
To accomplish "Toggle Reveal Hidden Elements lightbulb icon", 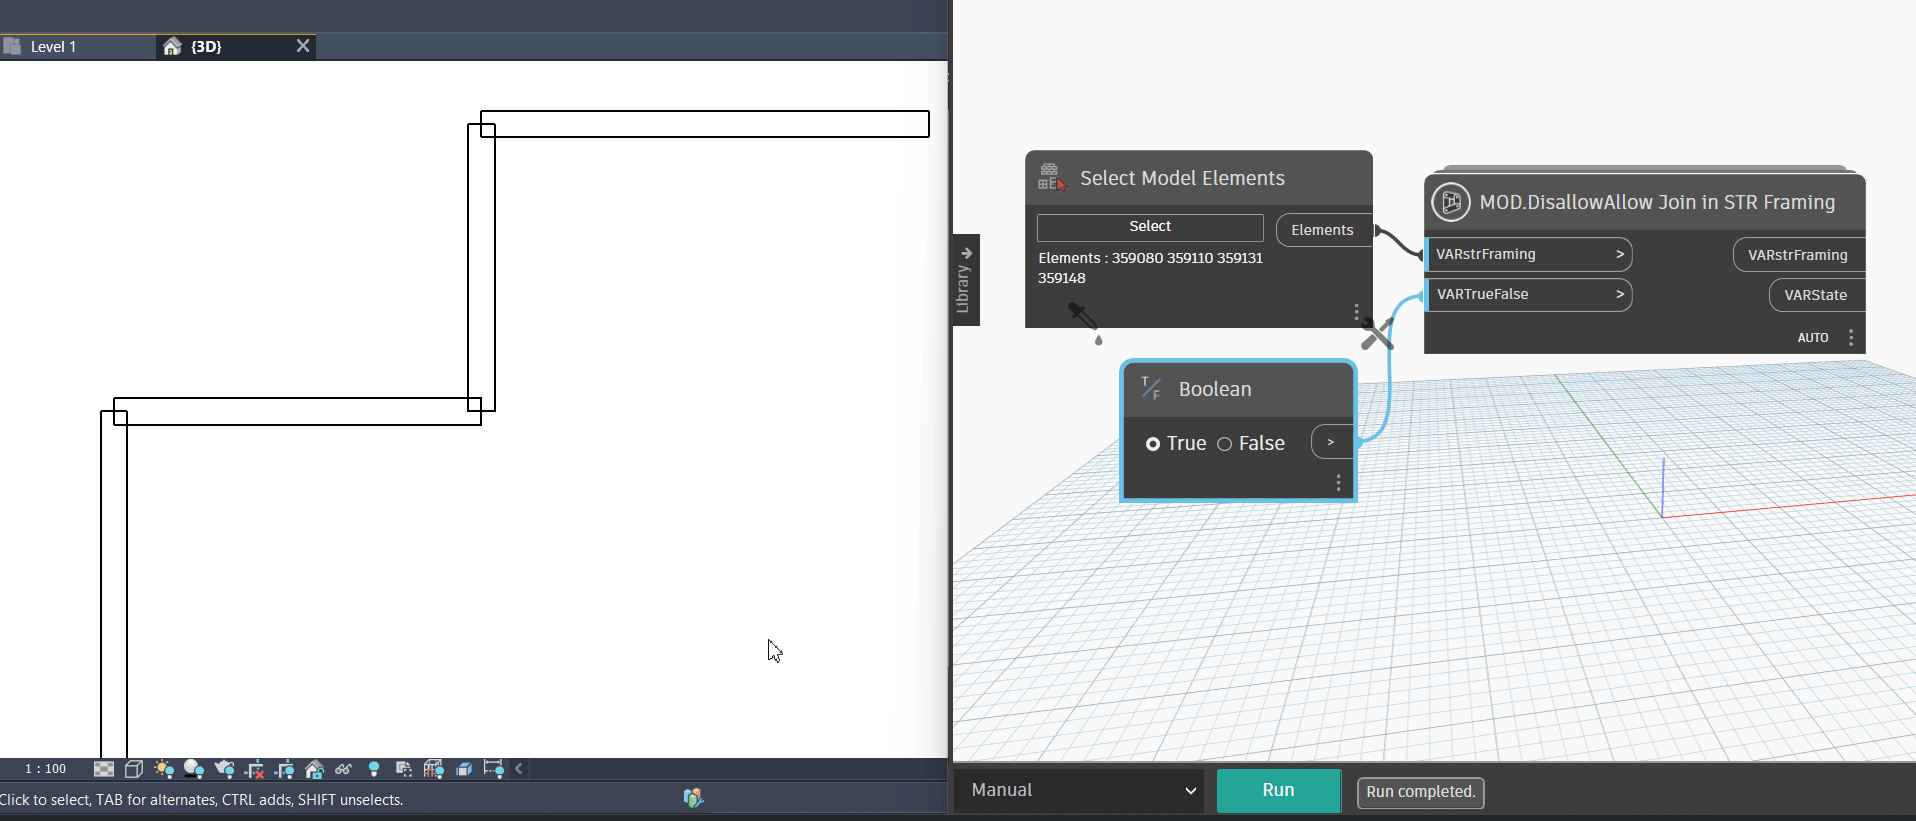I will pyautogui.click(x=374, y=769).
